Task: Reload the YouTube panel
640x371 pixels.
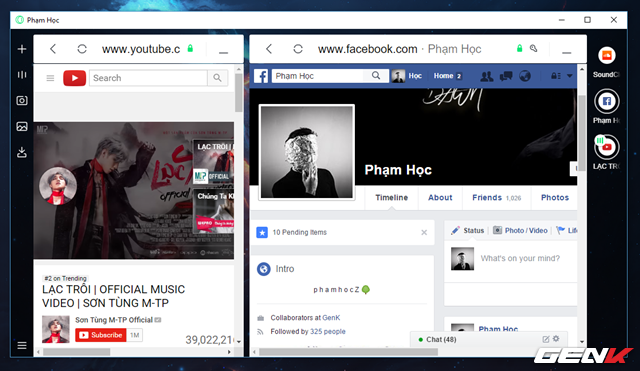Action: coord(82,49)
